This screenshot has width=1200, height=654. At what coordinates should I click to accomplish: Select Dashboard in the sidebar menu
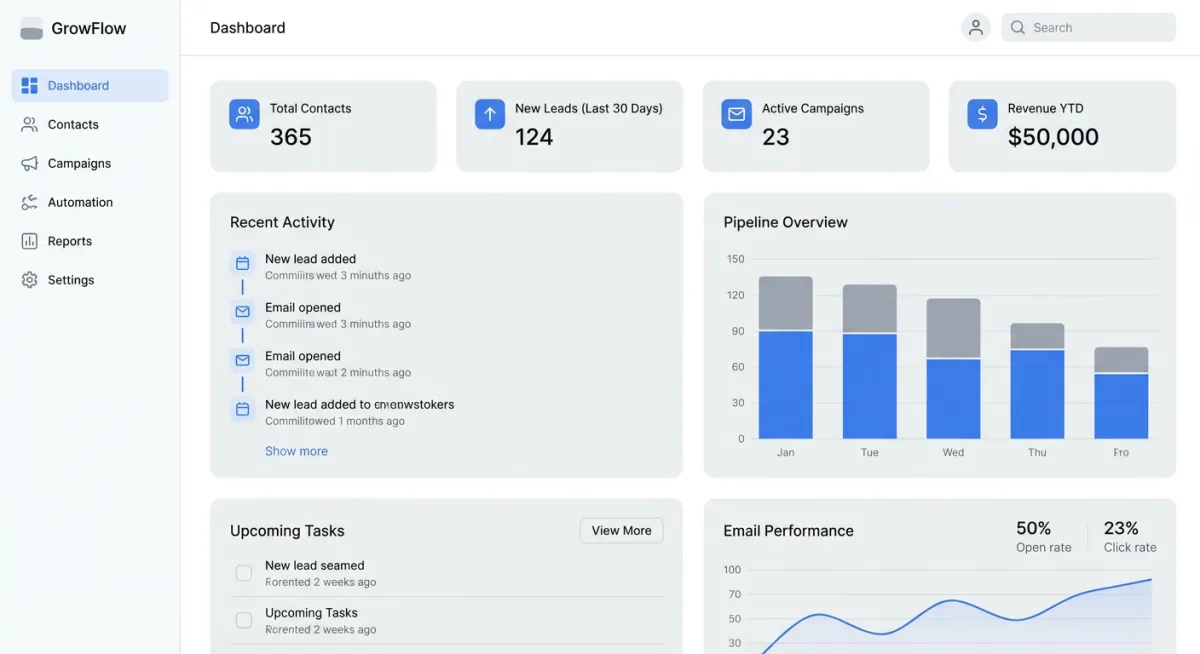tap(77, 85)
